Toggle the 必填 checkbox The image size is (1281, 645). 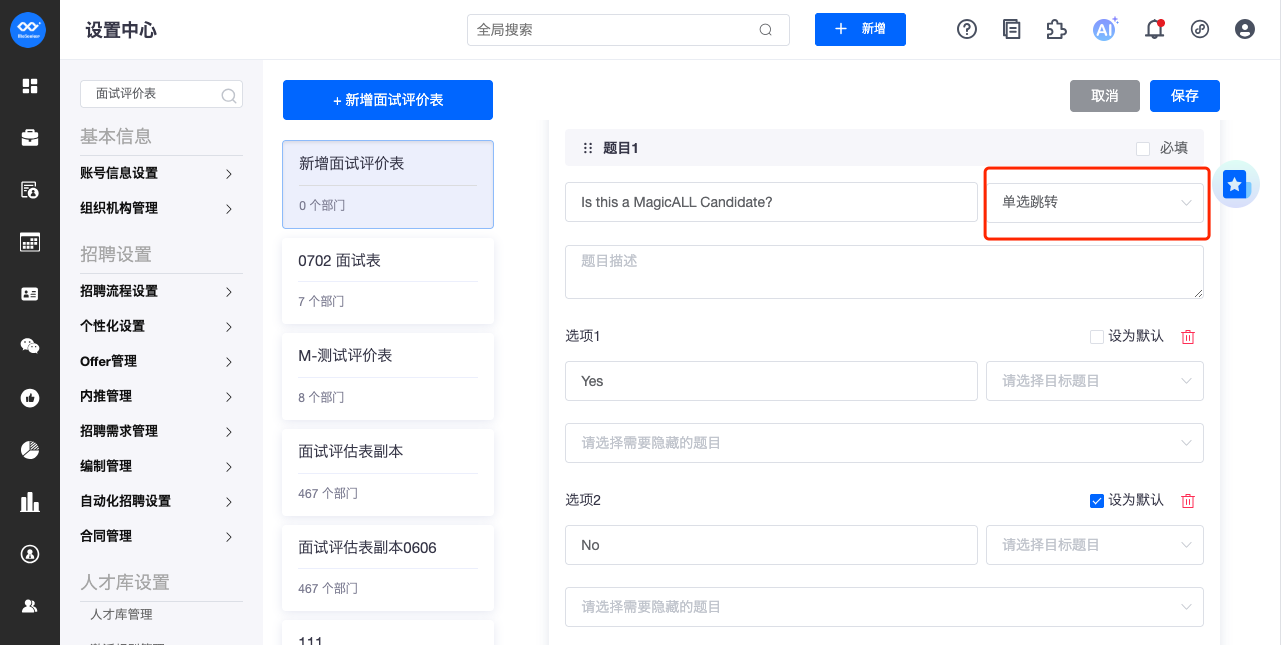click(x=1143, y=149)
